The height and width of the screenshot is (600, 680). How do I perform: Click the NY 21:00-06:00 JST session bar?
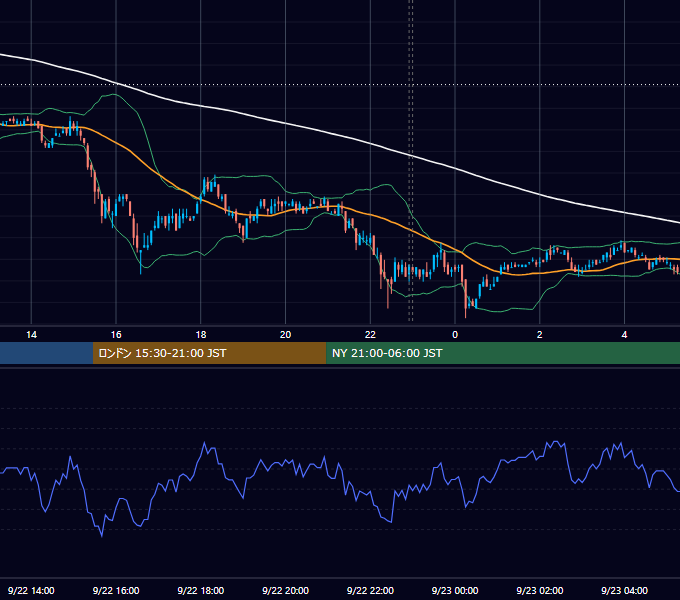coord(503,353)
